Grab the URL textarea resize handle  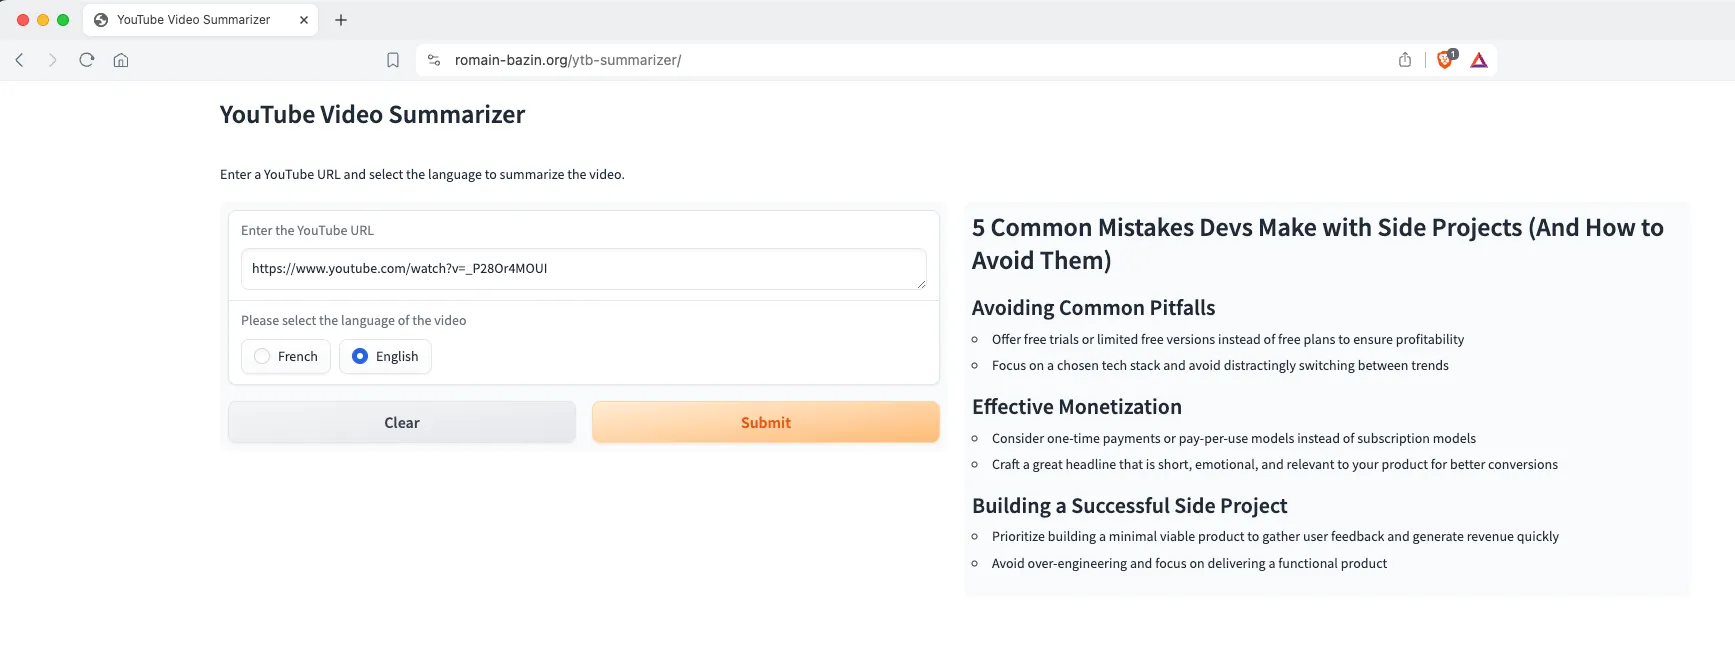click(921, 284)
